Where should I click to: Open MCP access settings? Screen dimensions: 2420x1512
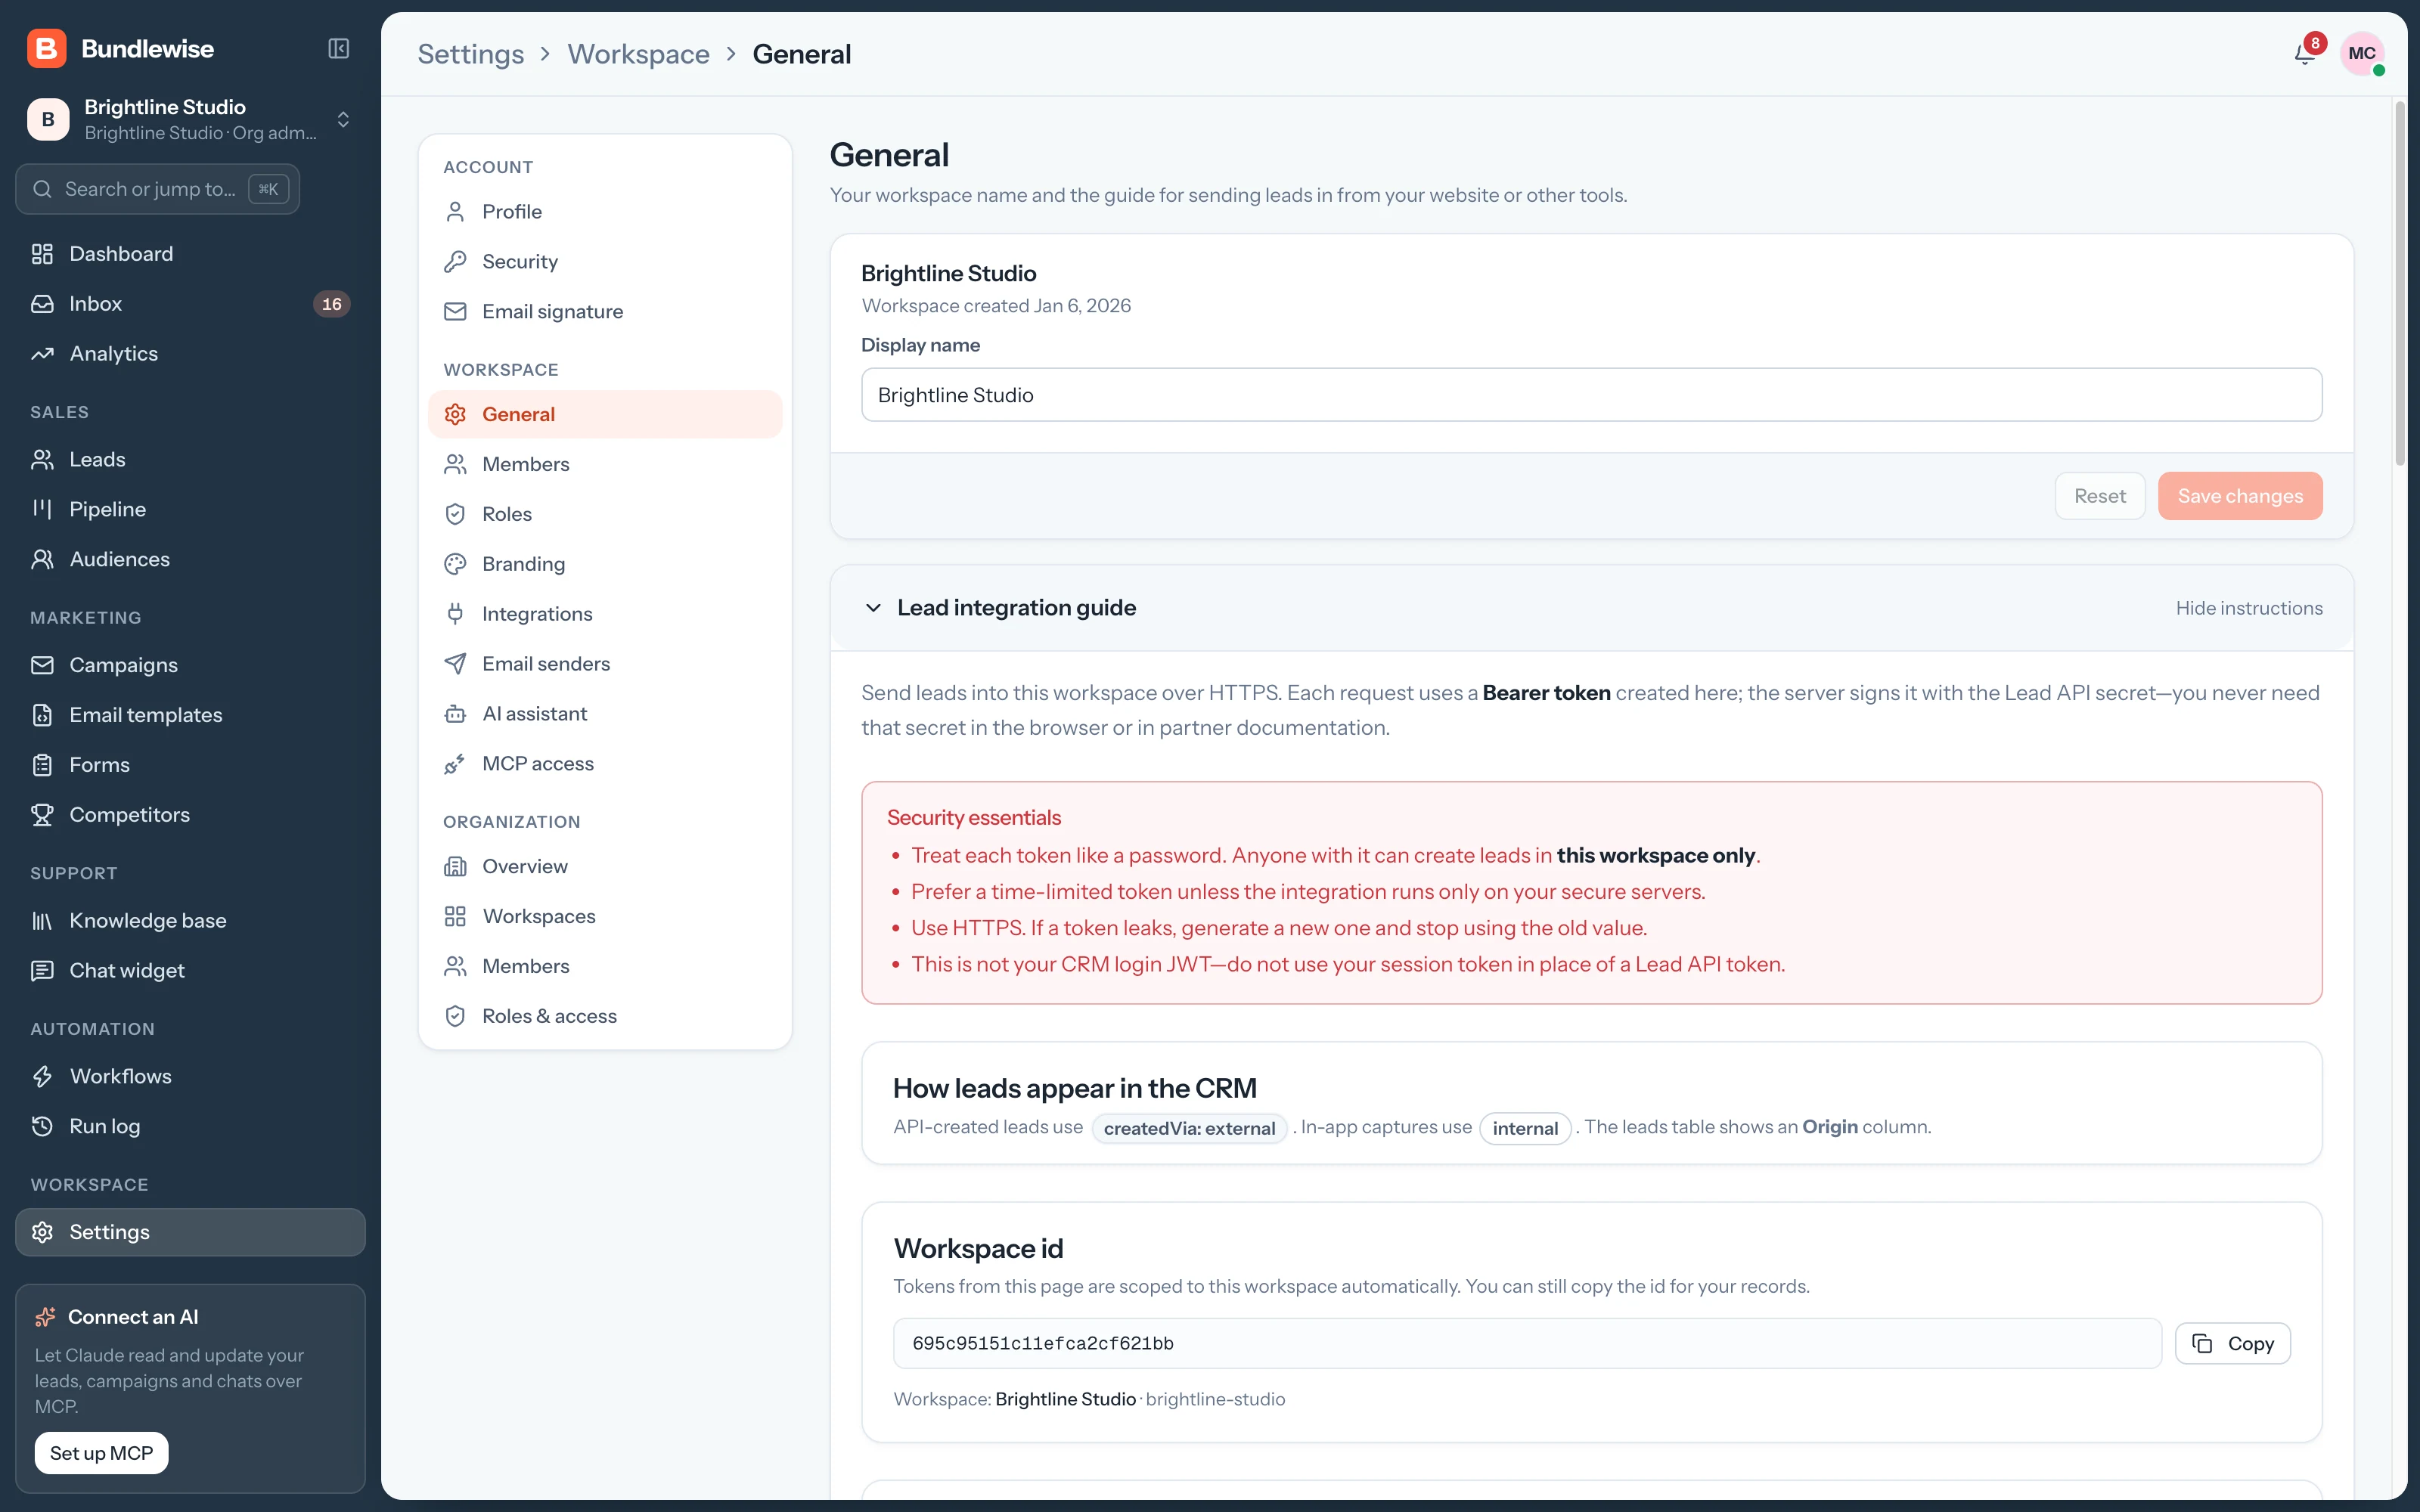coord(605,764)
